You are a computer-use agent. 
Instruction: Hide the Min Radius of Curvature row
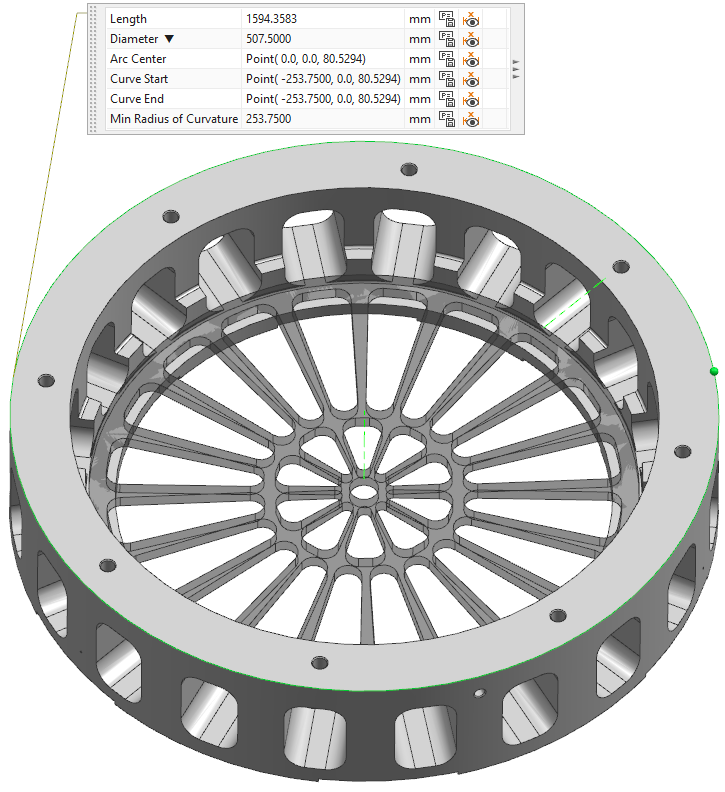(471, 119)
